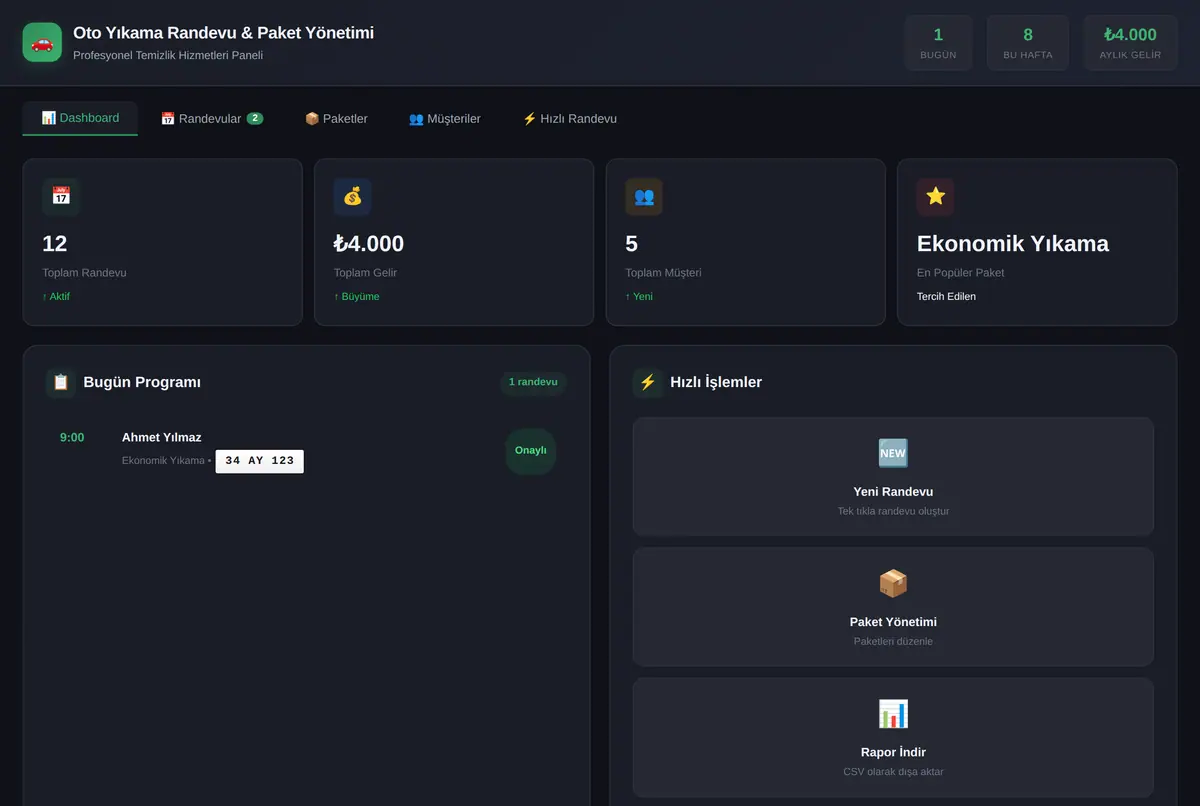1200x806 pixels.
Task: Click the Toplam Müşteri value 5
Action: coord(631,244)
